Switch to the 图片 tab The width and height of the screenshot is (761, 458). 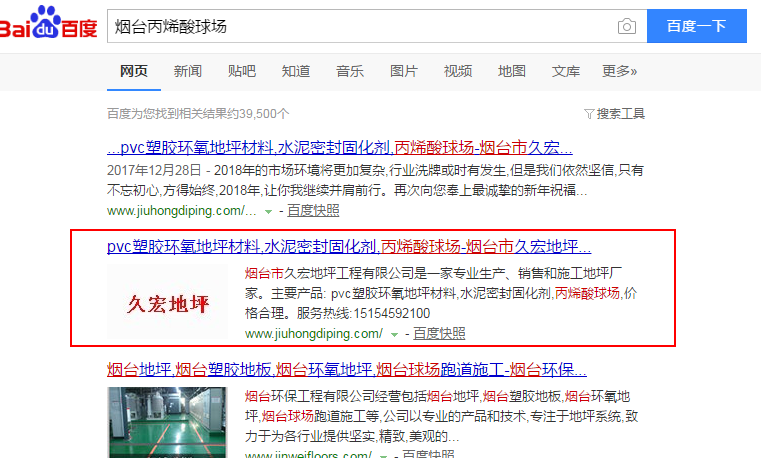point(404,71)
